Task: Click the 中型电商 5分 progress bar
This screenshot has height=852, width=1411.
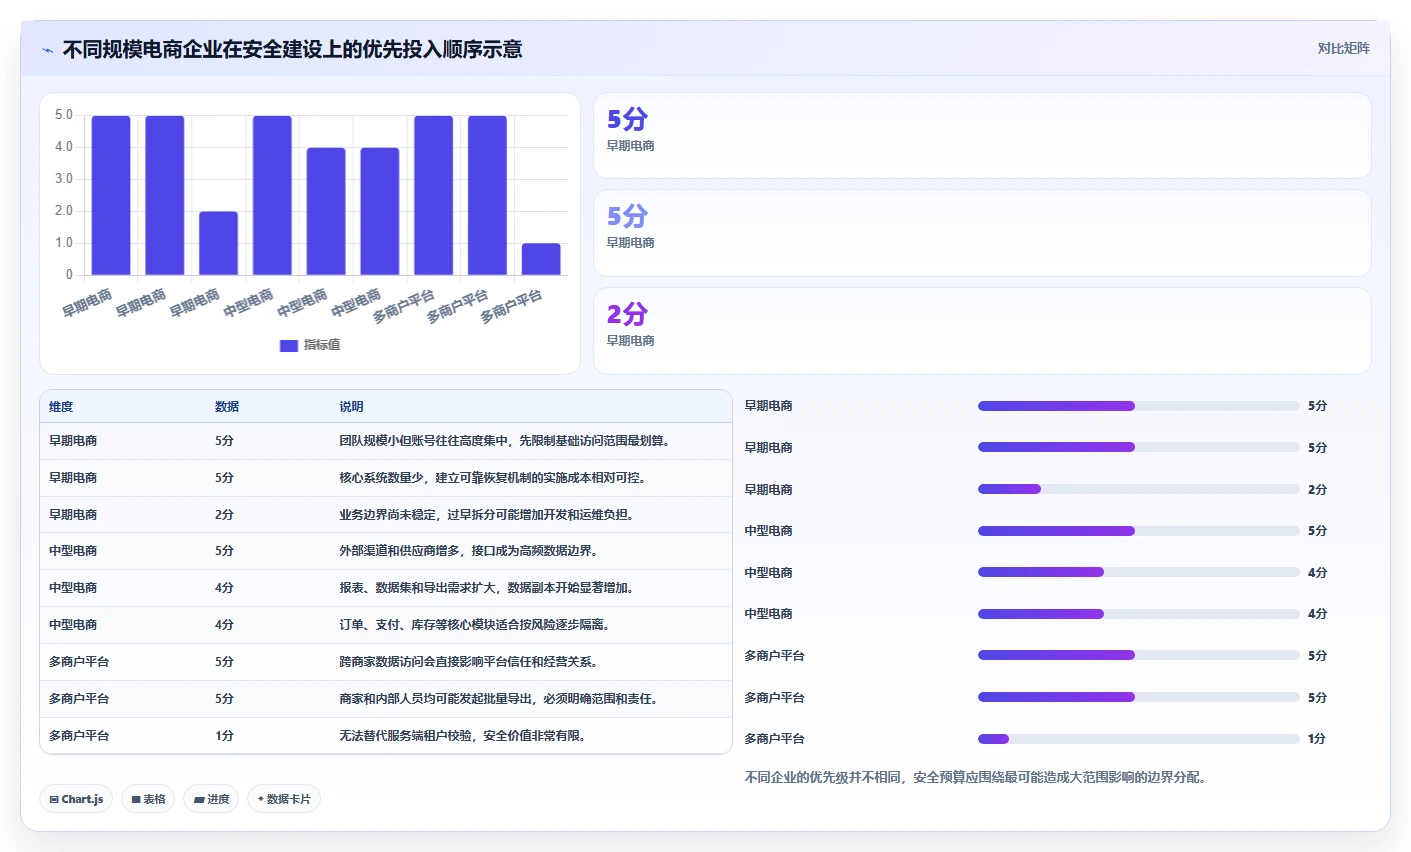Action: [1139, 531]
